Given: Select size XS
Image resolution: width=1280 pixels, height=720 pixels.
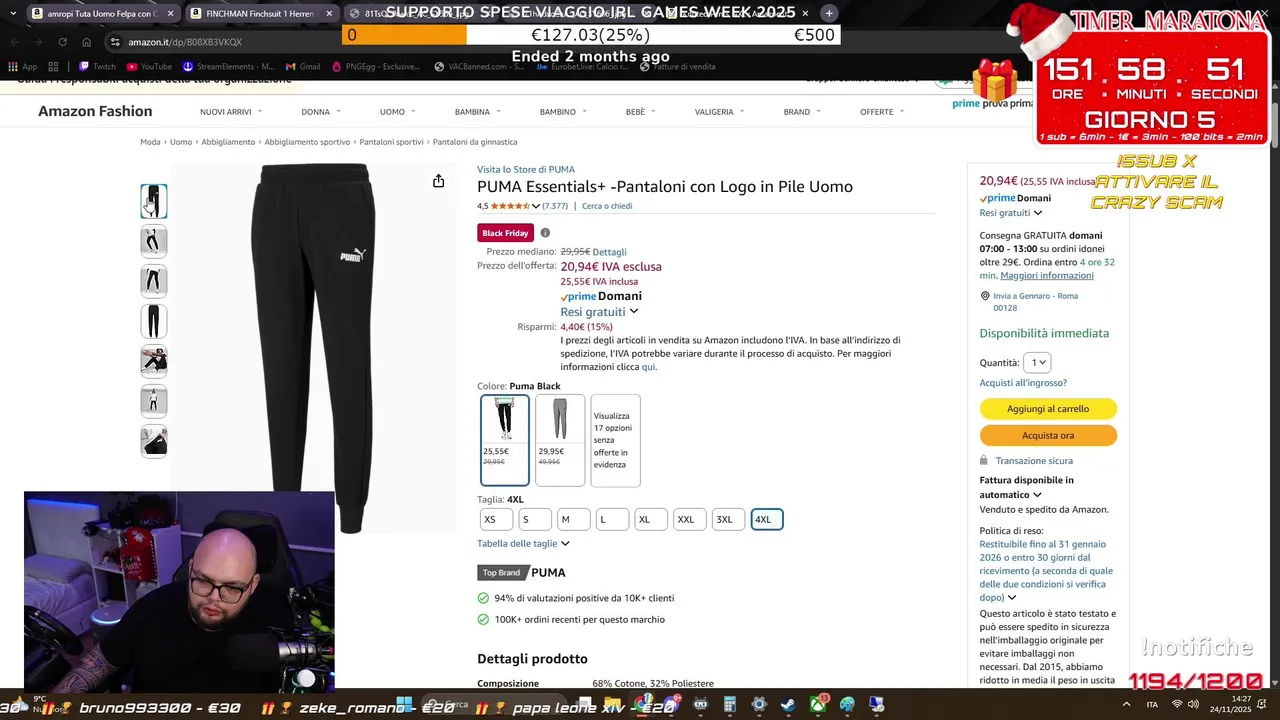Looking at the screenshot, I should click(x=496, y=519).
